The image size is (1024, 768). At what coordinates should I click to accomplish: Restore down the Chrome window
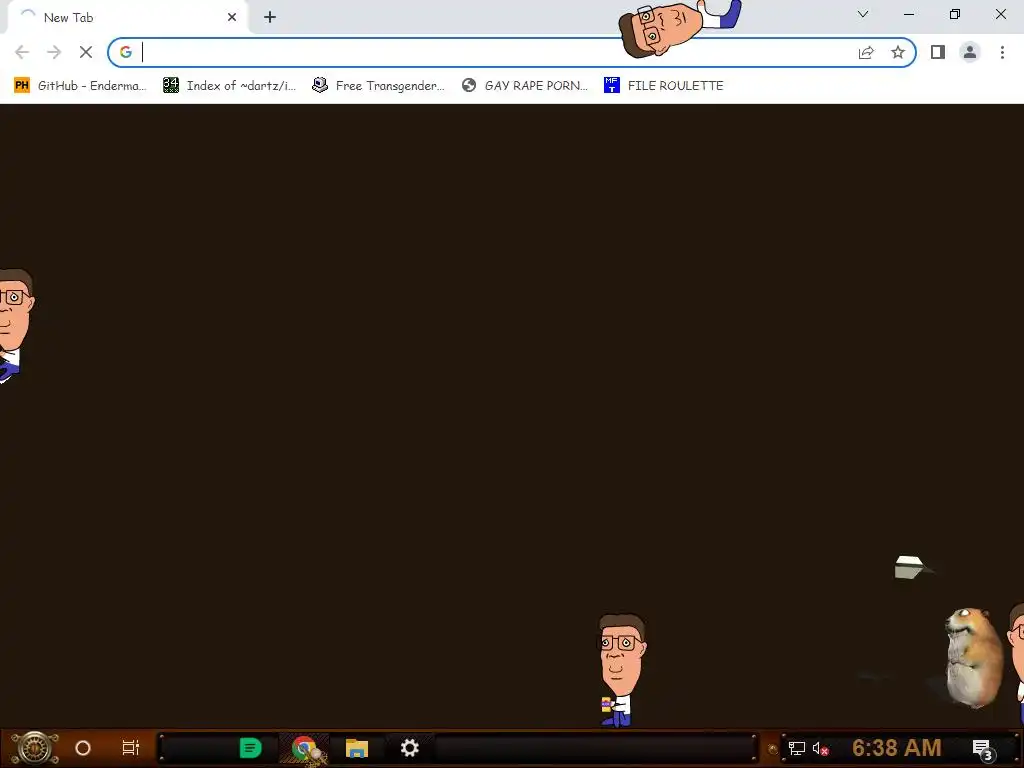pos(955,14)
